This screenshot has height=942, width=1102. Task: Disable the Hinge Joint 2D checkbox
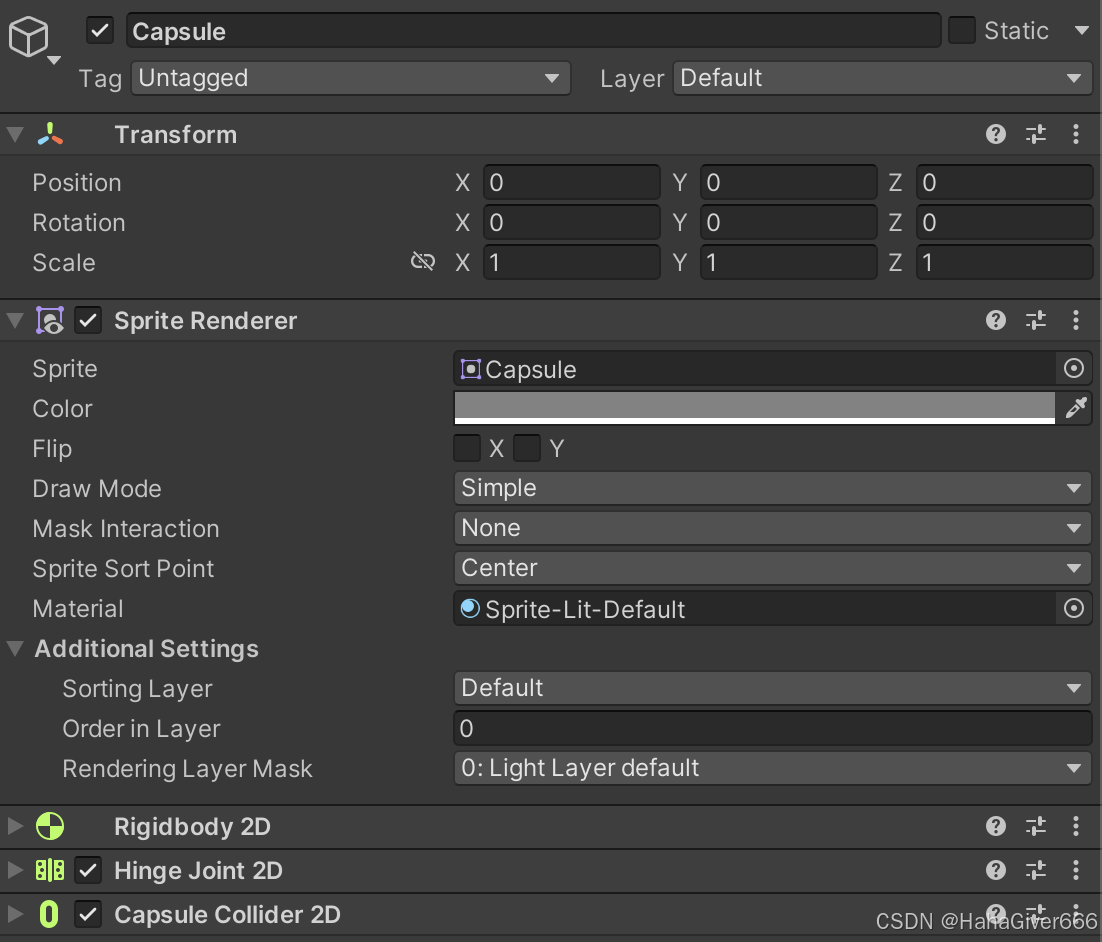88,870
